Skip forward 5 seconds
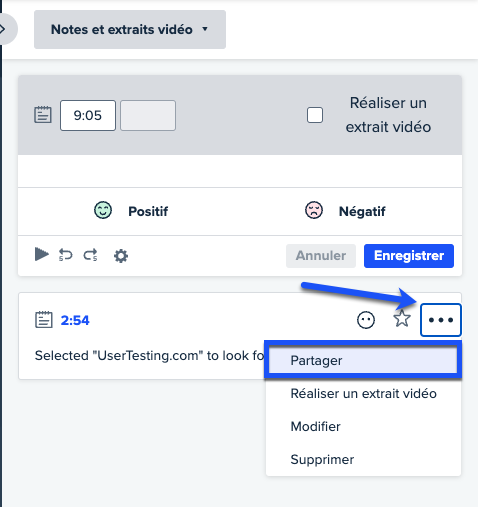 (x=91, y=255)
